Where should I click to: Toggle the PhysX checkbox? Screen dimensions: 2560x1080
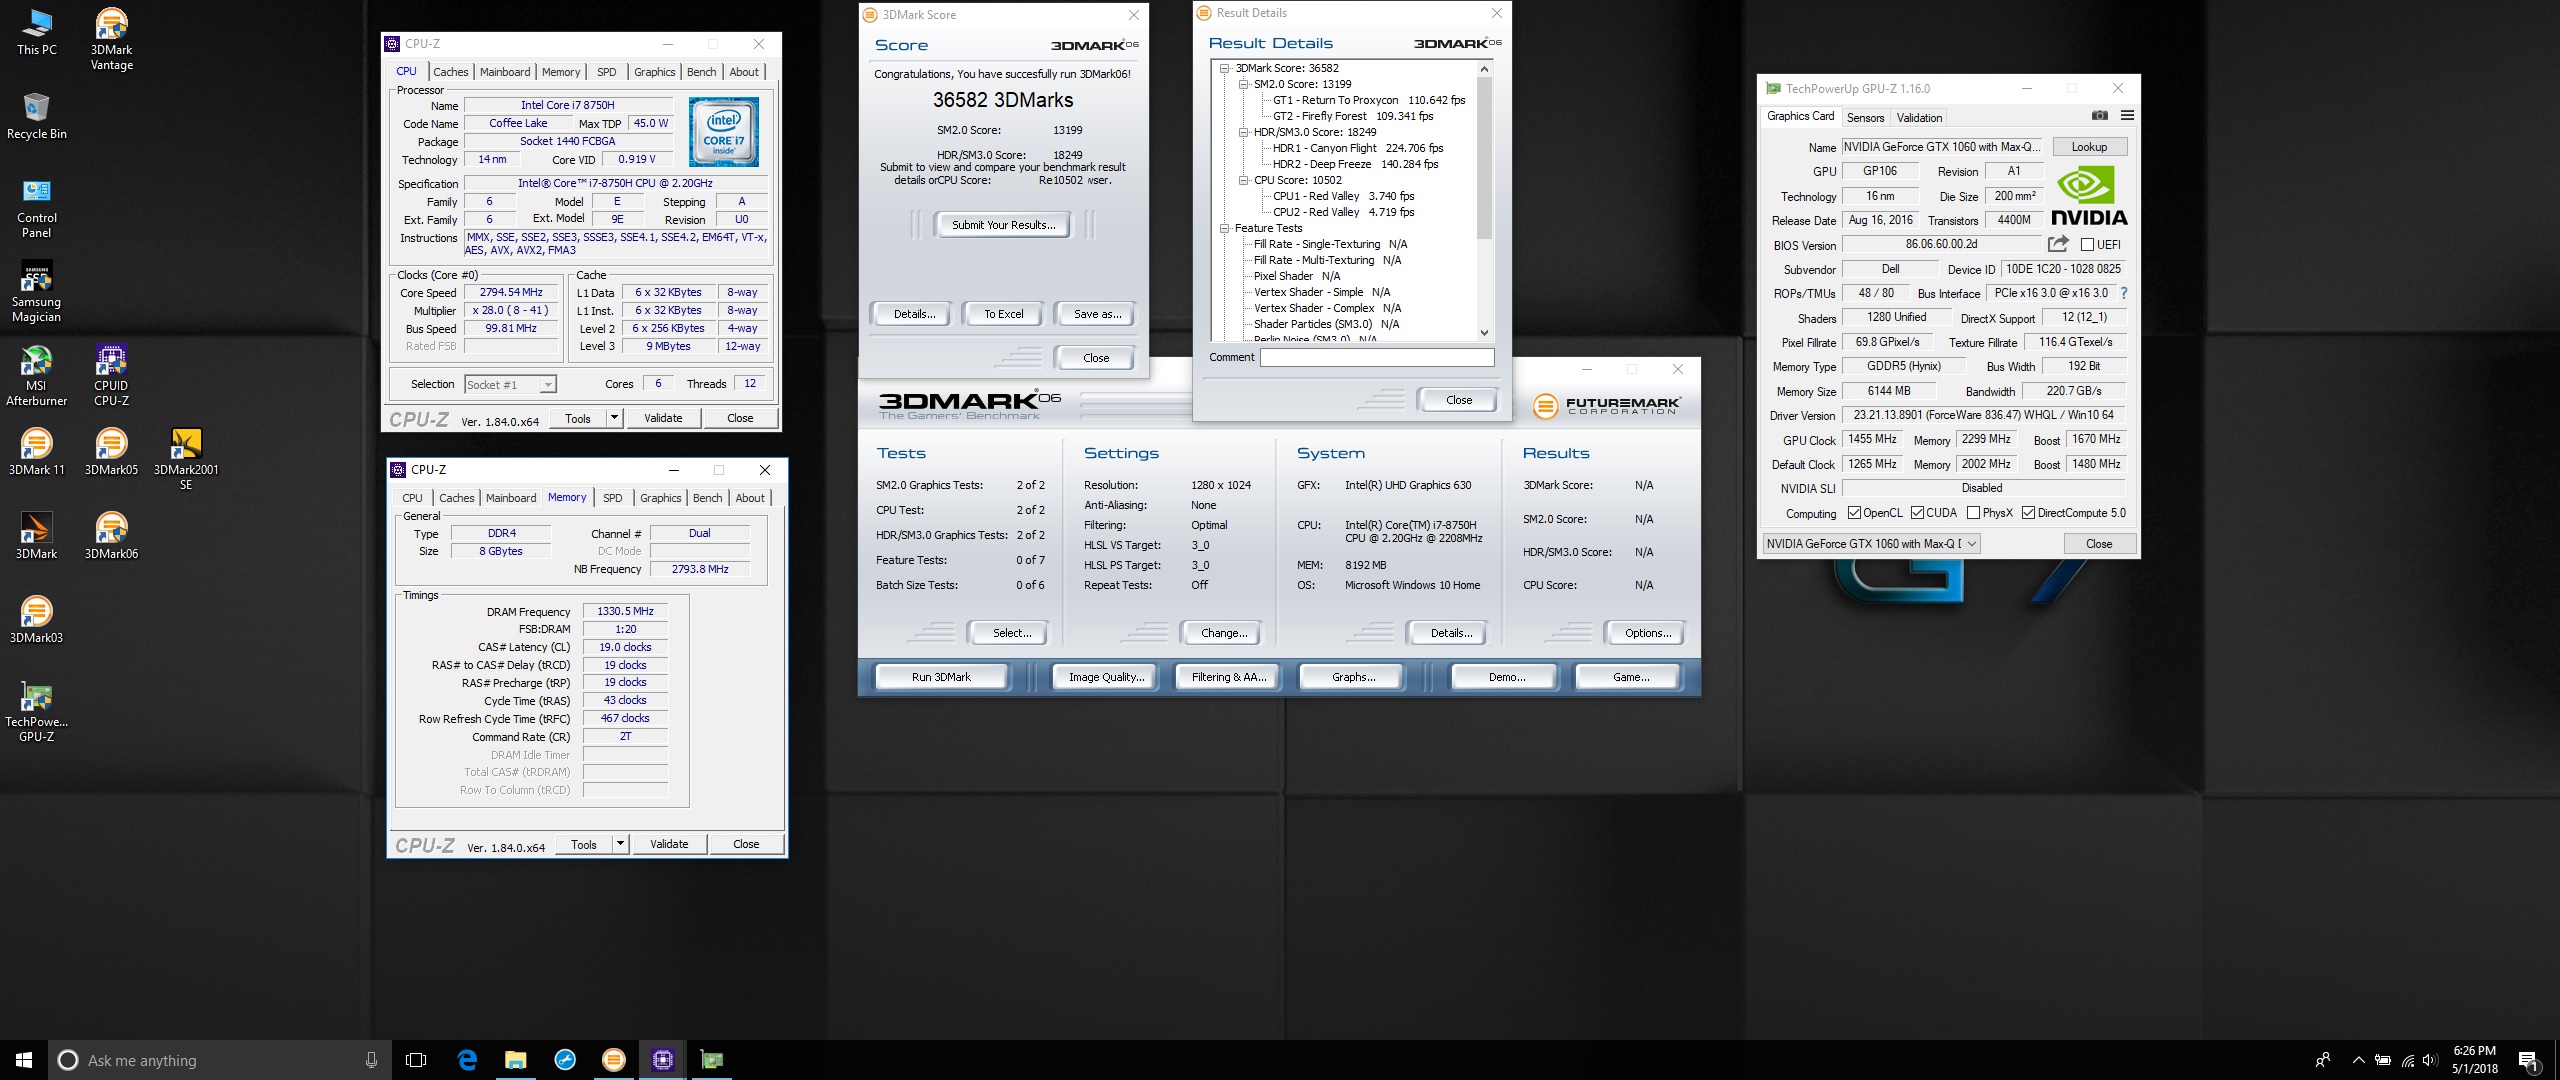1973,513
